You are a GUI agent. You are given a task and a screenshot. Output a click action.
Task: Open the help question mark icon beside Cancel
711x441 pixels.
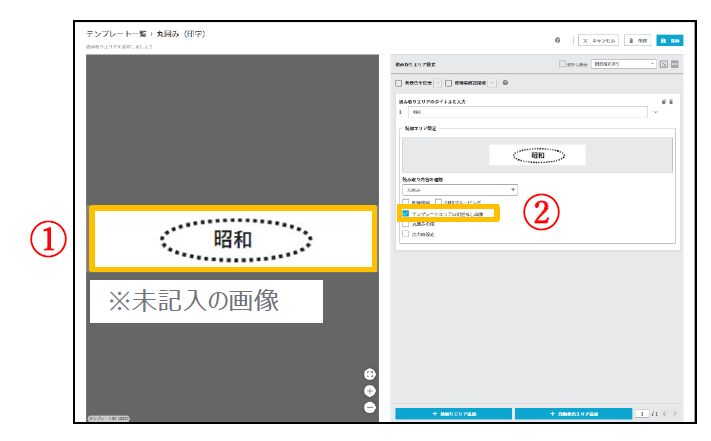click(x=557, y=41)
